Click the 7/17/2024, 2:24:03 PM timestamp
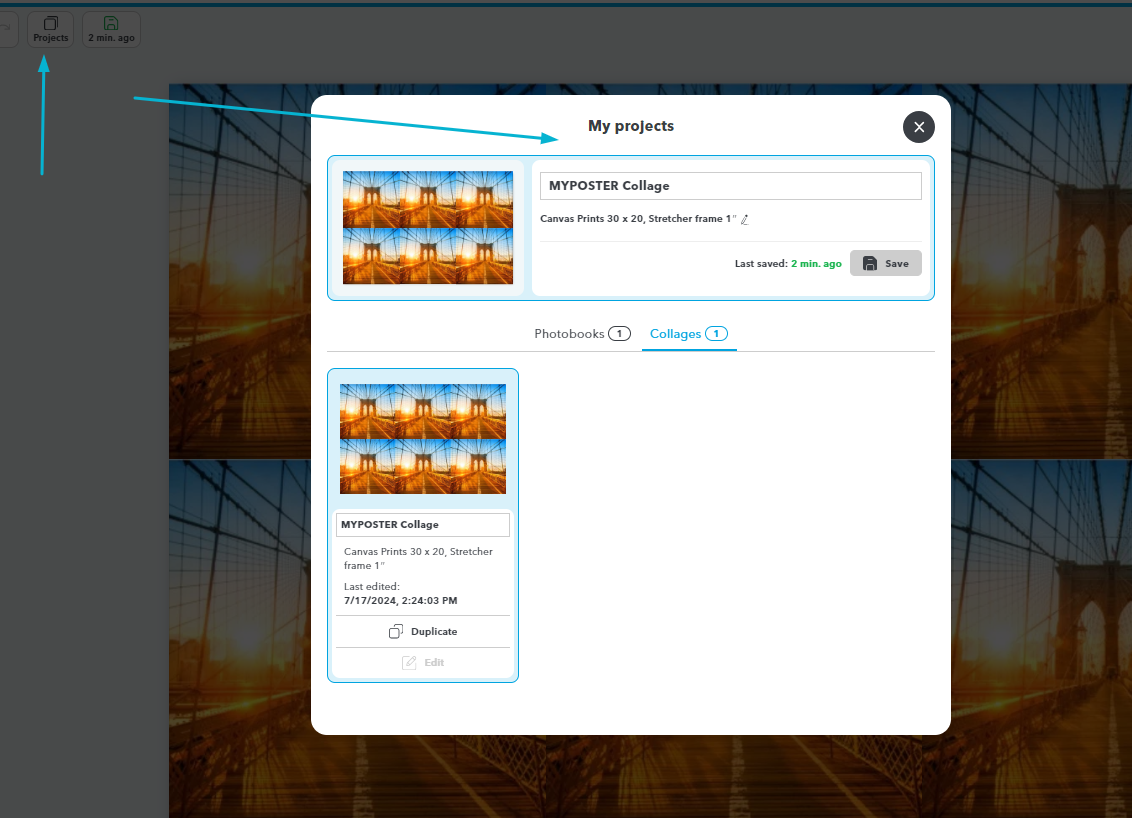Image resolution: width=1132 pixels, height=818 pixels. click(401, 601)
